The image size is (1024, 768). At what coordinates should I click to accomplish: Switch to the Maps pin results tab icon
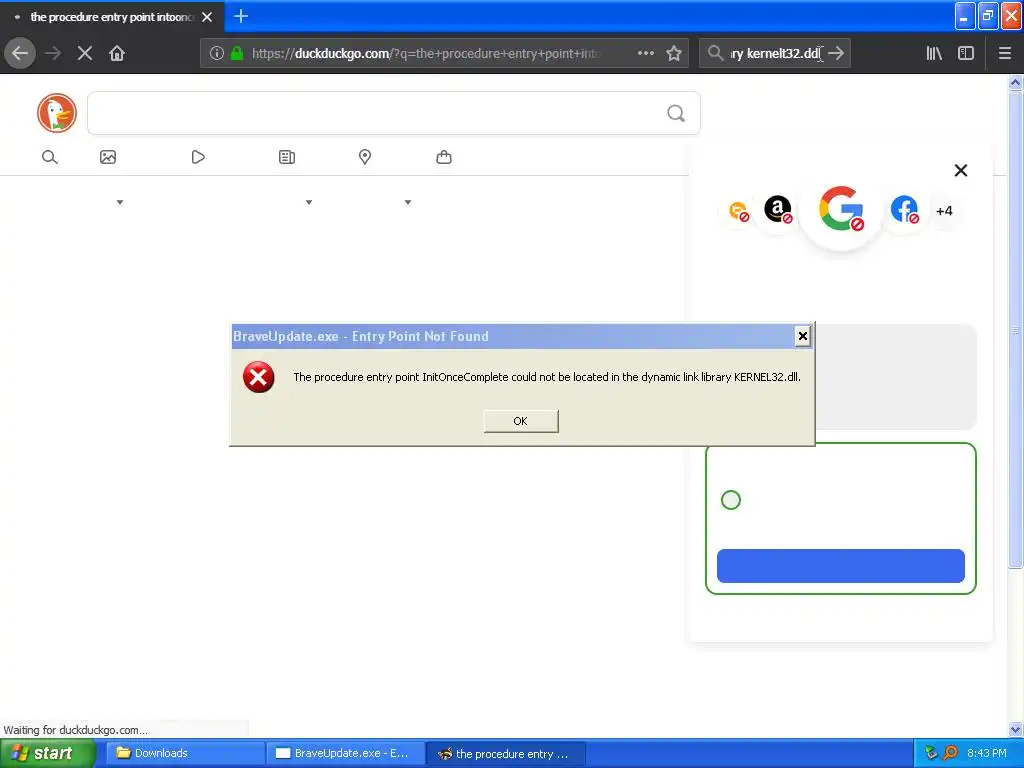pos(365,157)
